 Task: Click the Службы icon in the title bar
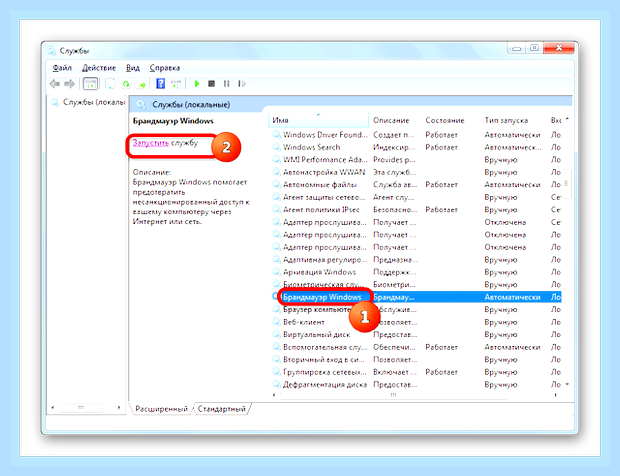click(51, 51)
